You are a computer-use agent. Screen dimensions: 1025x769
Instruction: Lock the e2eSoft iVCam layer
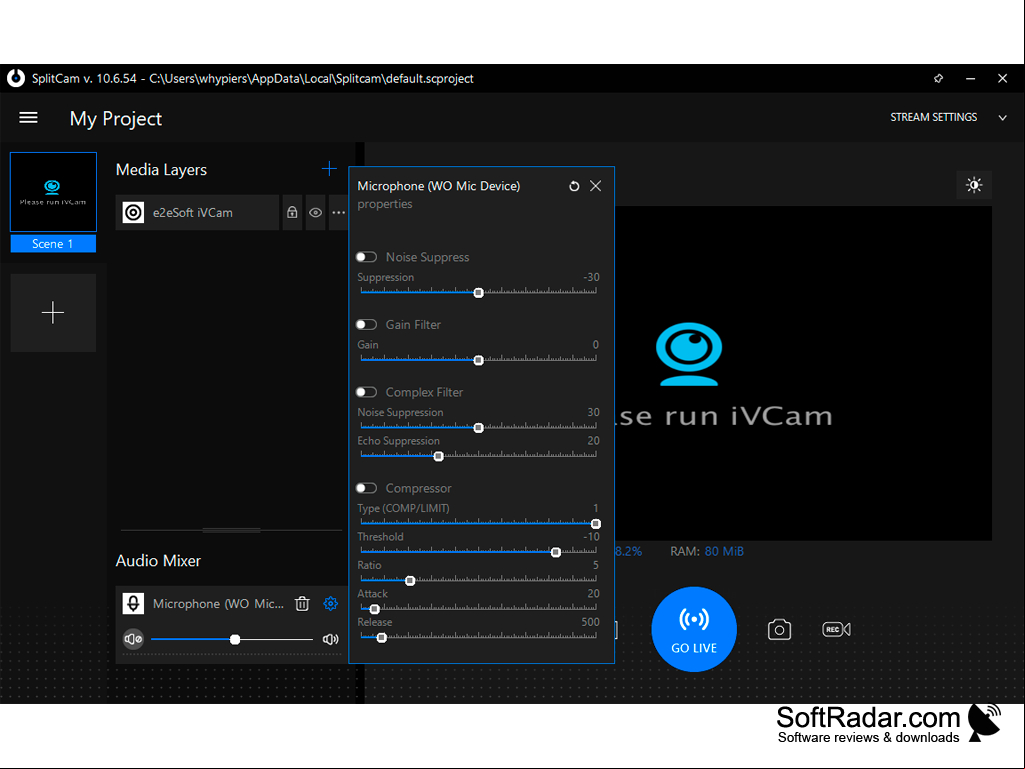[292, 213]
